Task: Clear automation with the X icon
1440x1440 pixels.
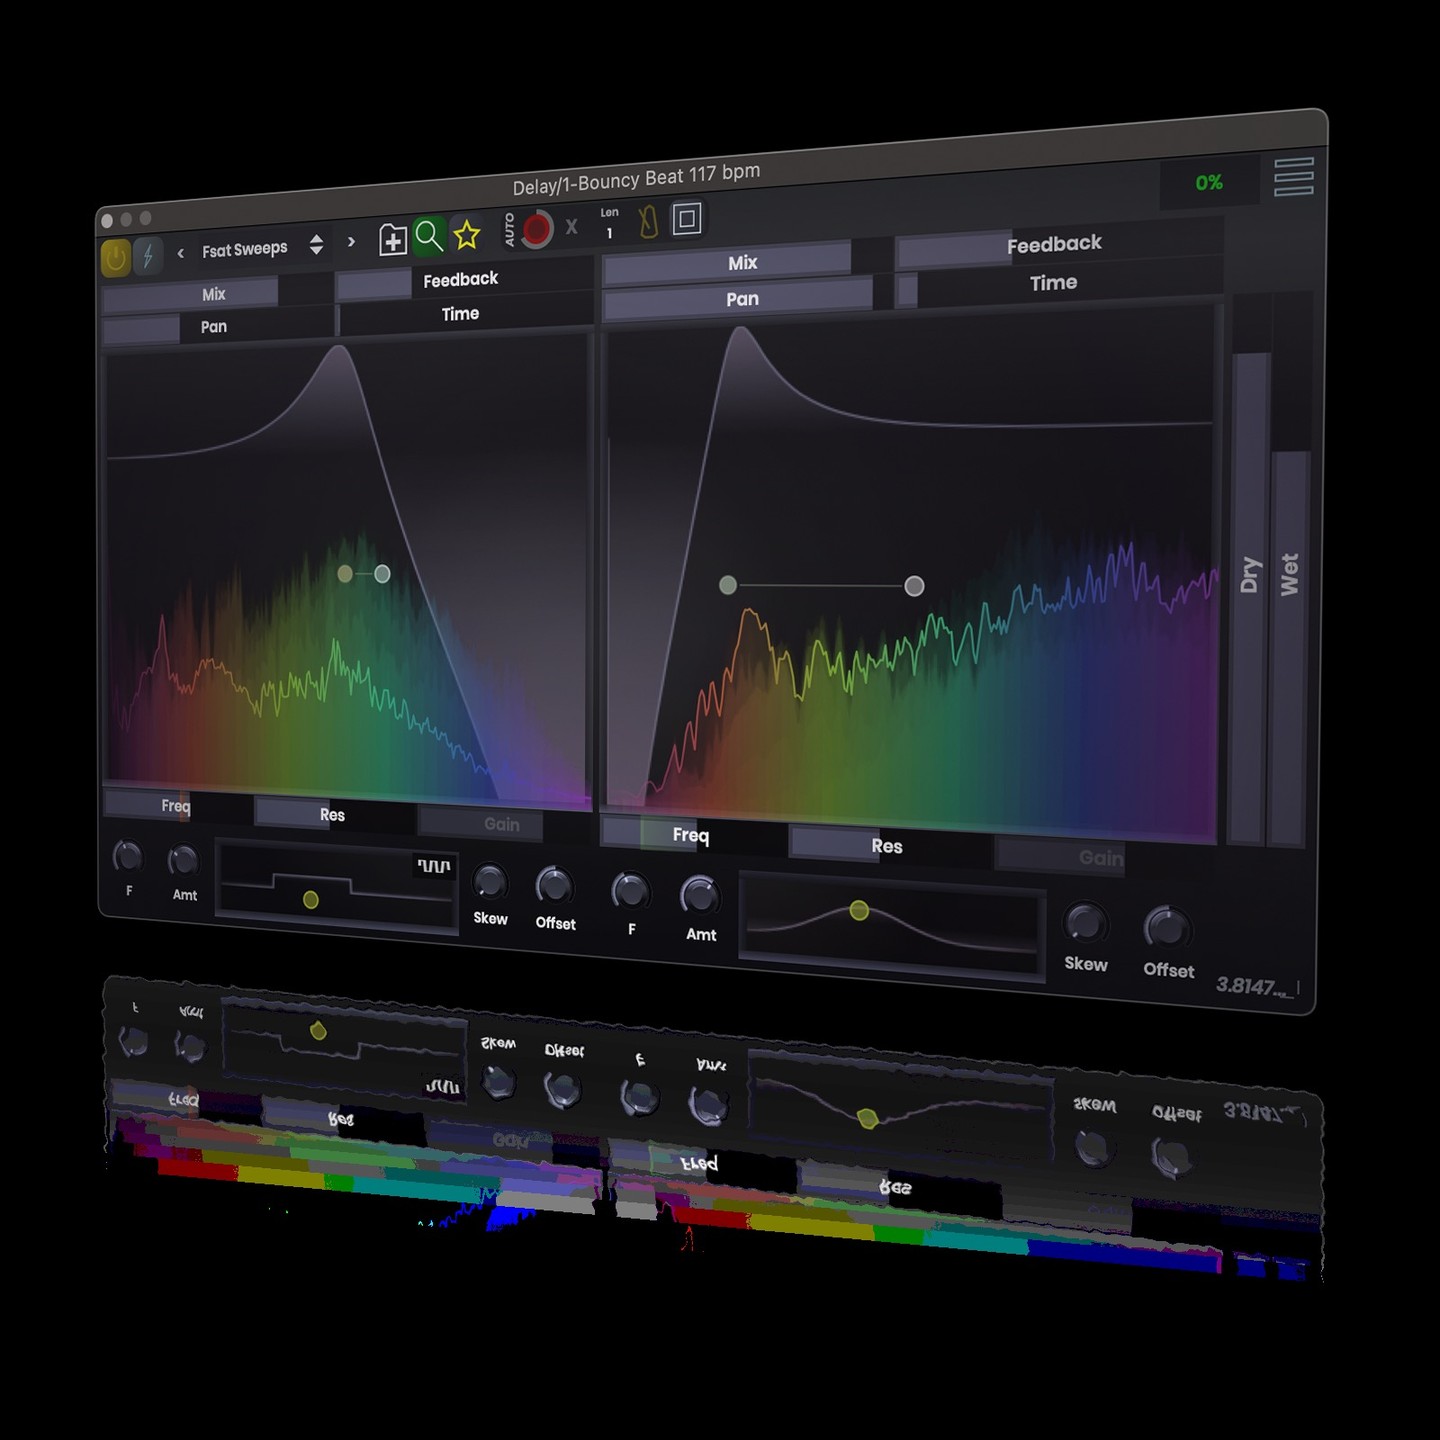Action: (571, 226)
